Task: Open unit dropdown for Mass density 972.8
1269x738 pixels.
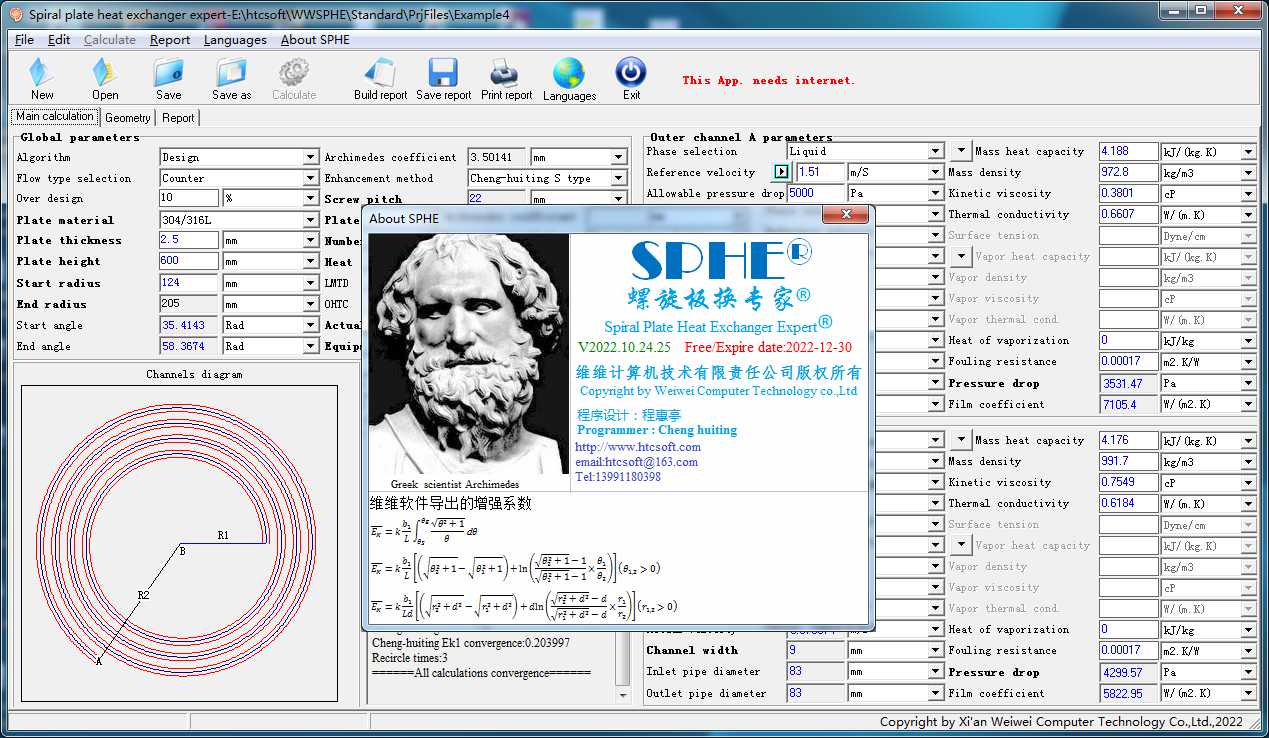Action: (1249, 172)
